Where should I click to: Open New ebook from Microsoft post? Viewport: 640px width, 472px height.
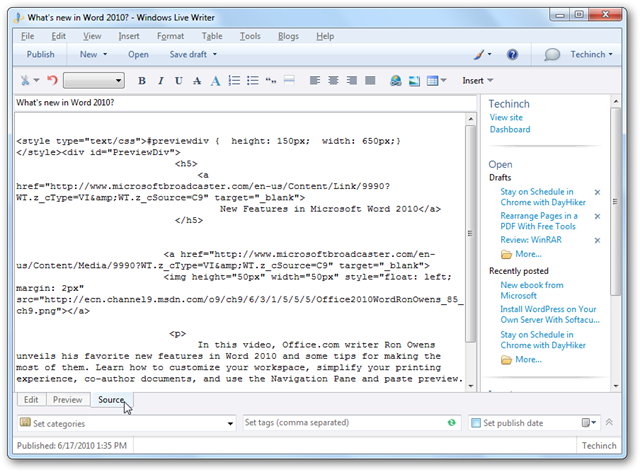pyautogui.click(x=532, y=290)
